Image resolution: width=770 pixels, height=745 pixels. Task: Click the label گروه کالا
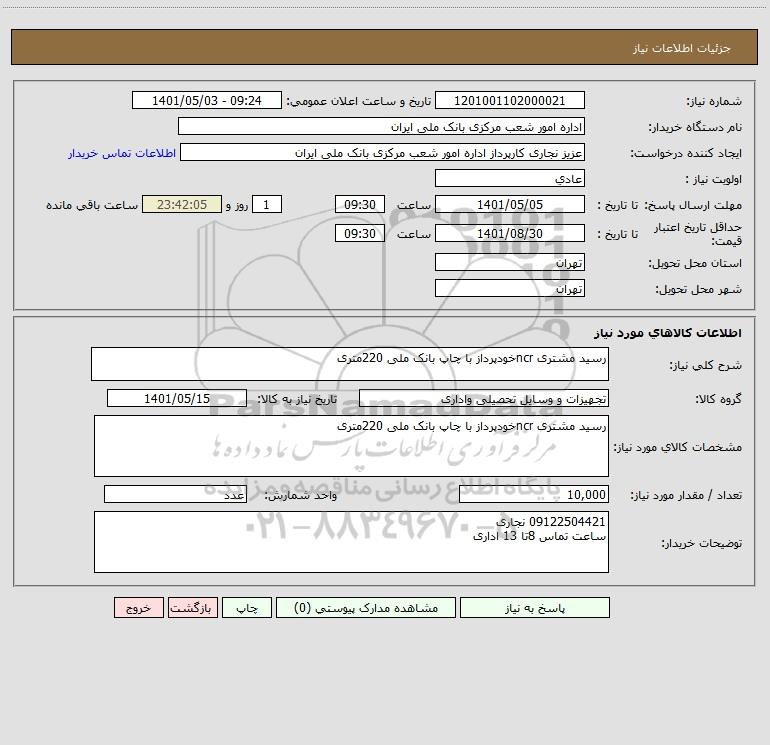(718, 399)
